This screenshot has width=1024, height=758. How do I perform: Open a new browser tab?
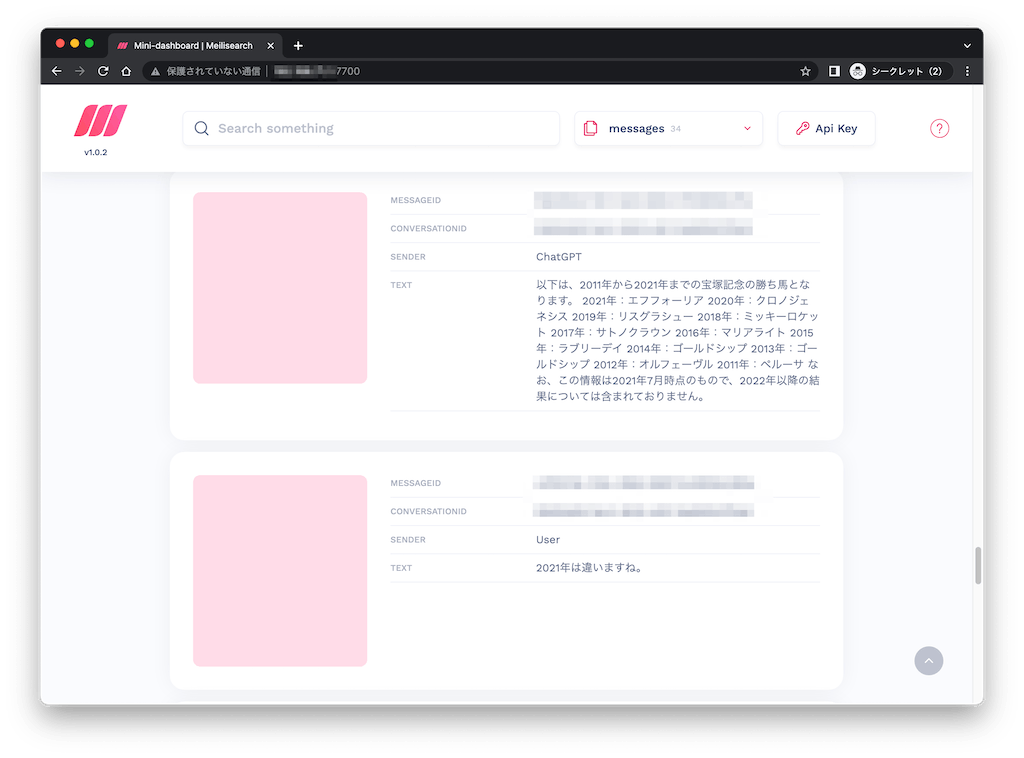[298, 46]
